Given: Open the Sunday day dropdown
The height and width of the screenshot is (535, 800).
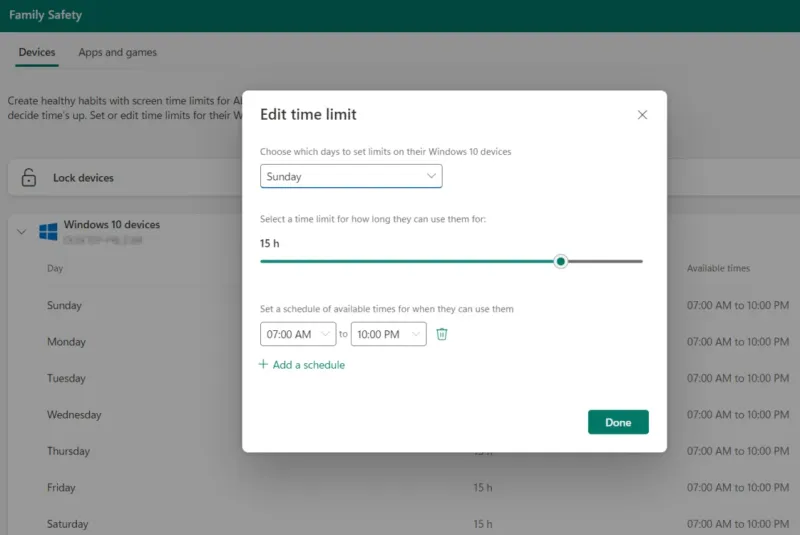Looking at the screenshot, I should pyautogui.click(x=351, y=176).
